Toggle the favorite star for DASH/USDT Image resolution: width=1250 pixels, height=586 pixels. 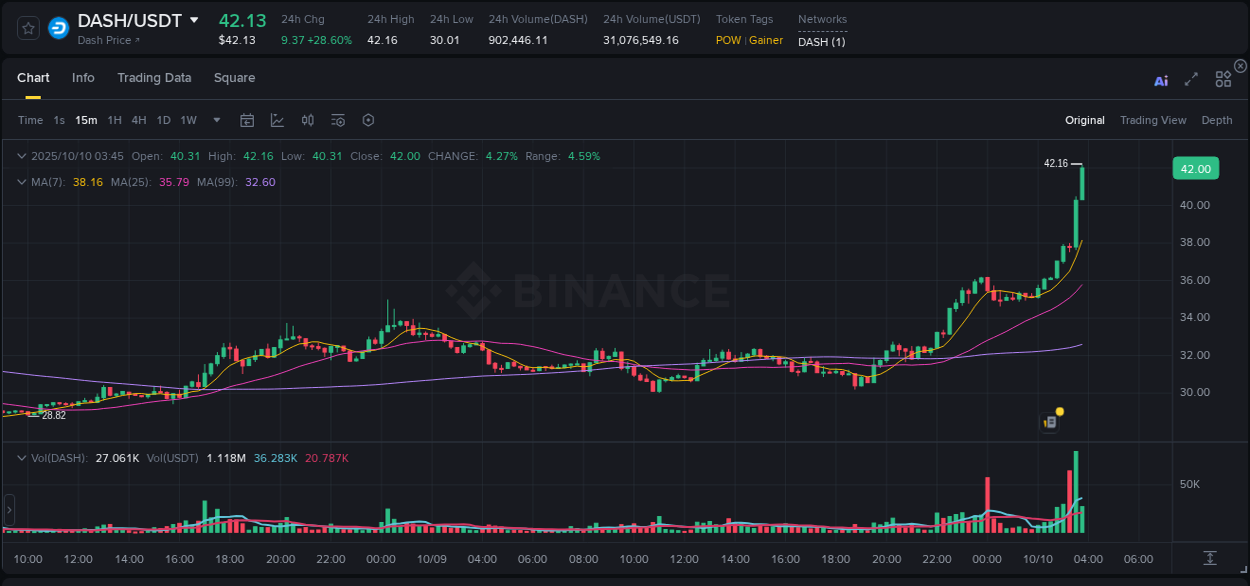27,28
